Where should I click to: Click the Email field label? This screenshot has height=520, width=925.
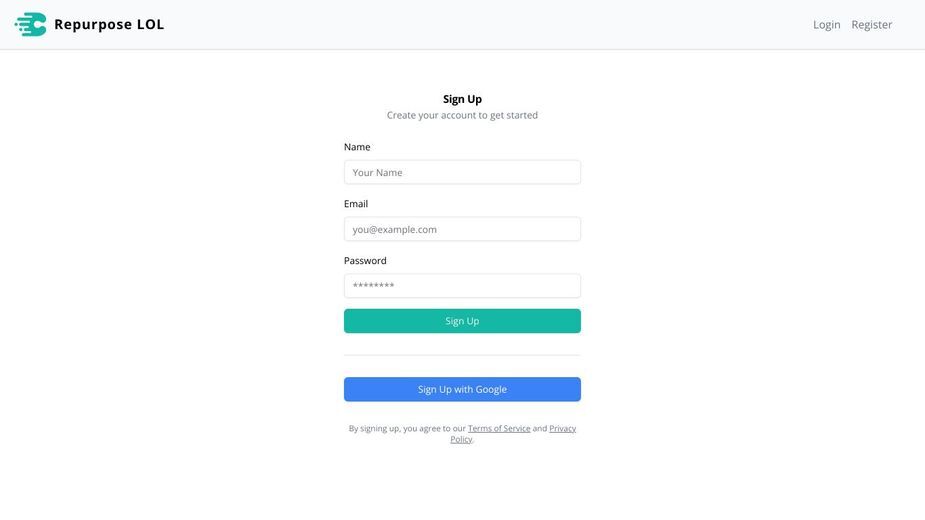[x=356, y=204]
